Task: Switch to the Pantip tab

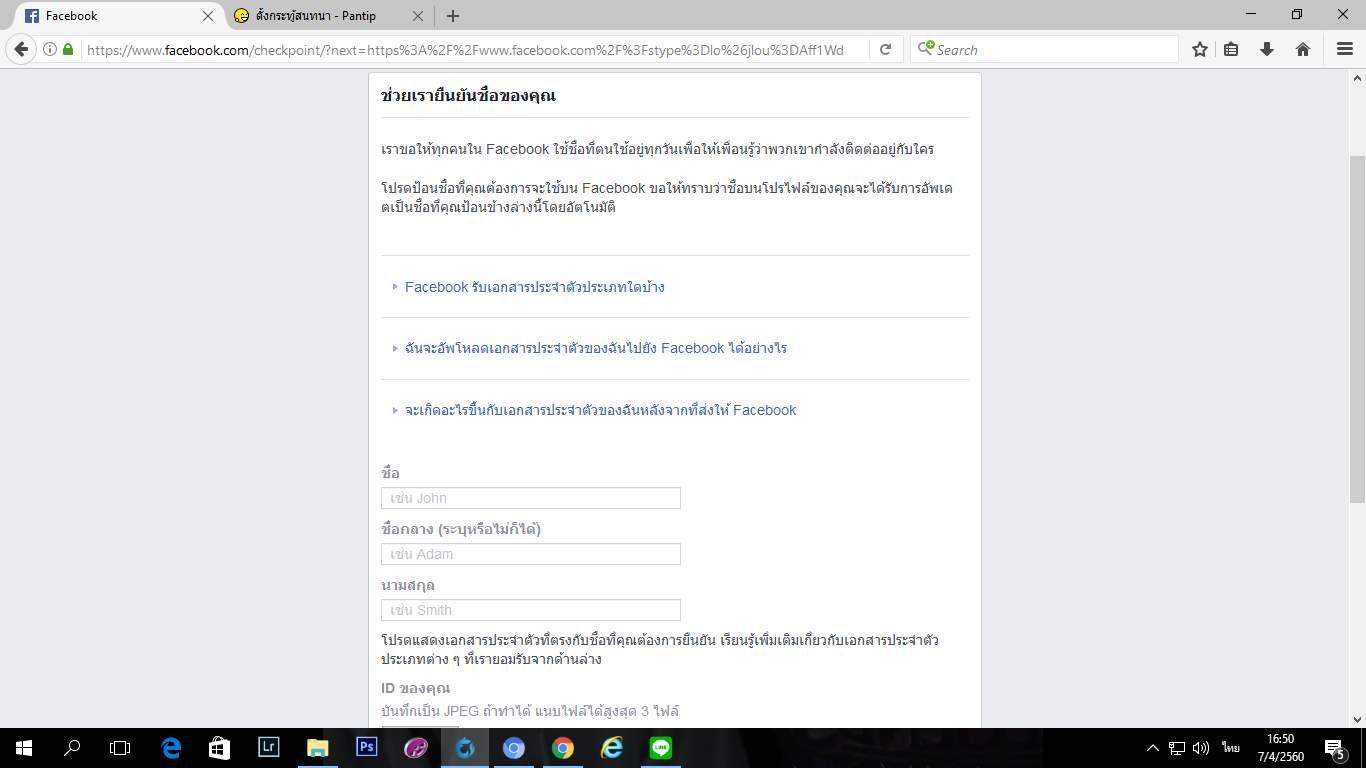Action: click(x=328, y=16)
